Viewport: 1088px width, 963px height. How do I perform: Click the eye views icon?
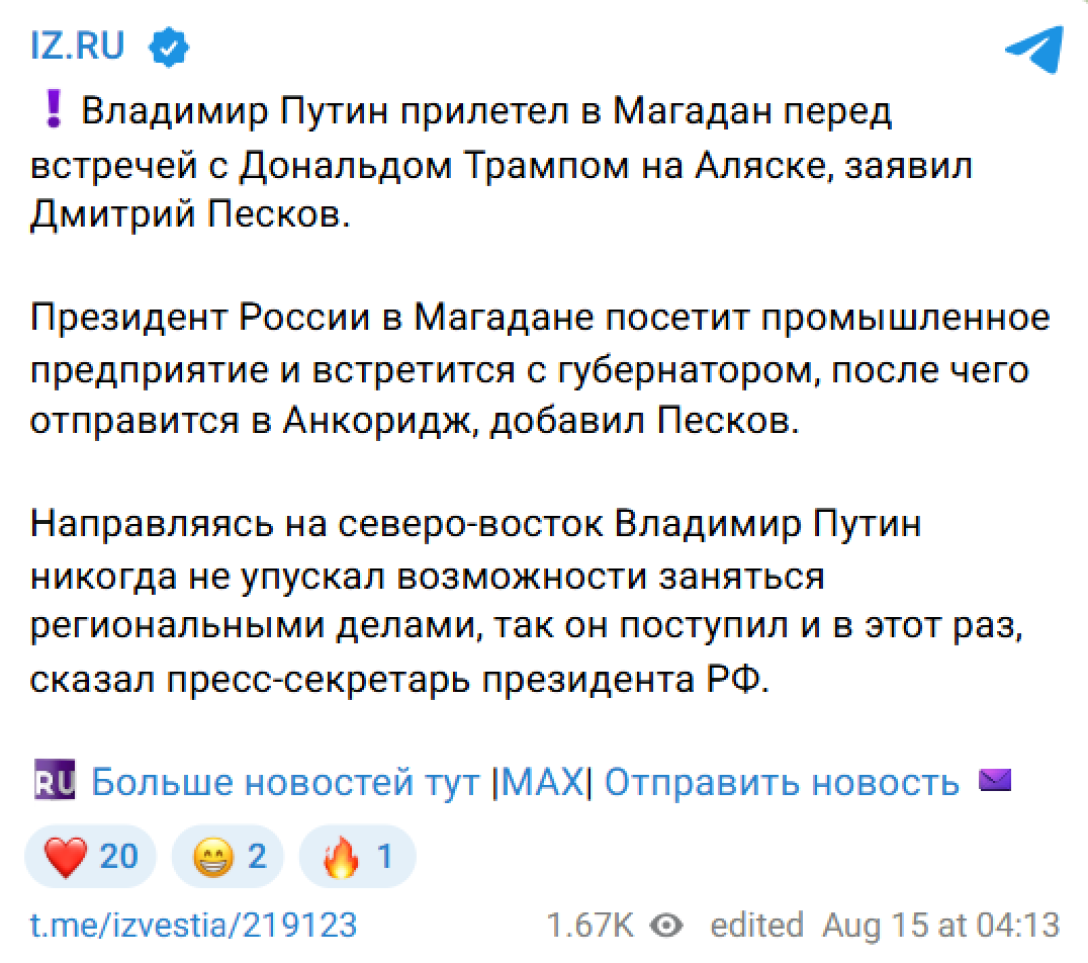coord(665,925)
